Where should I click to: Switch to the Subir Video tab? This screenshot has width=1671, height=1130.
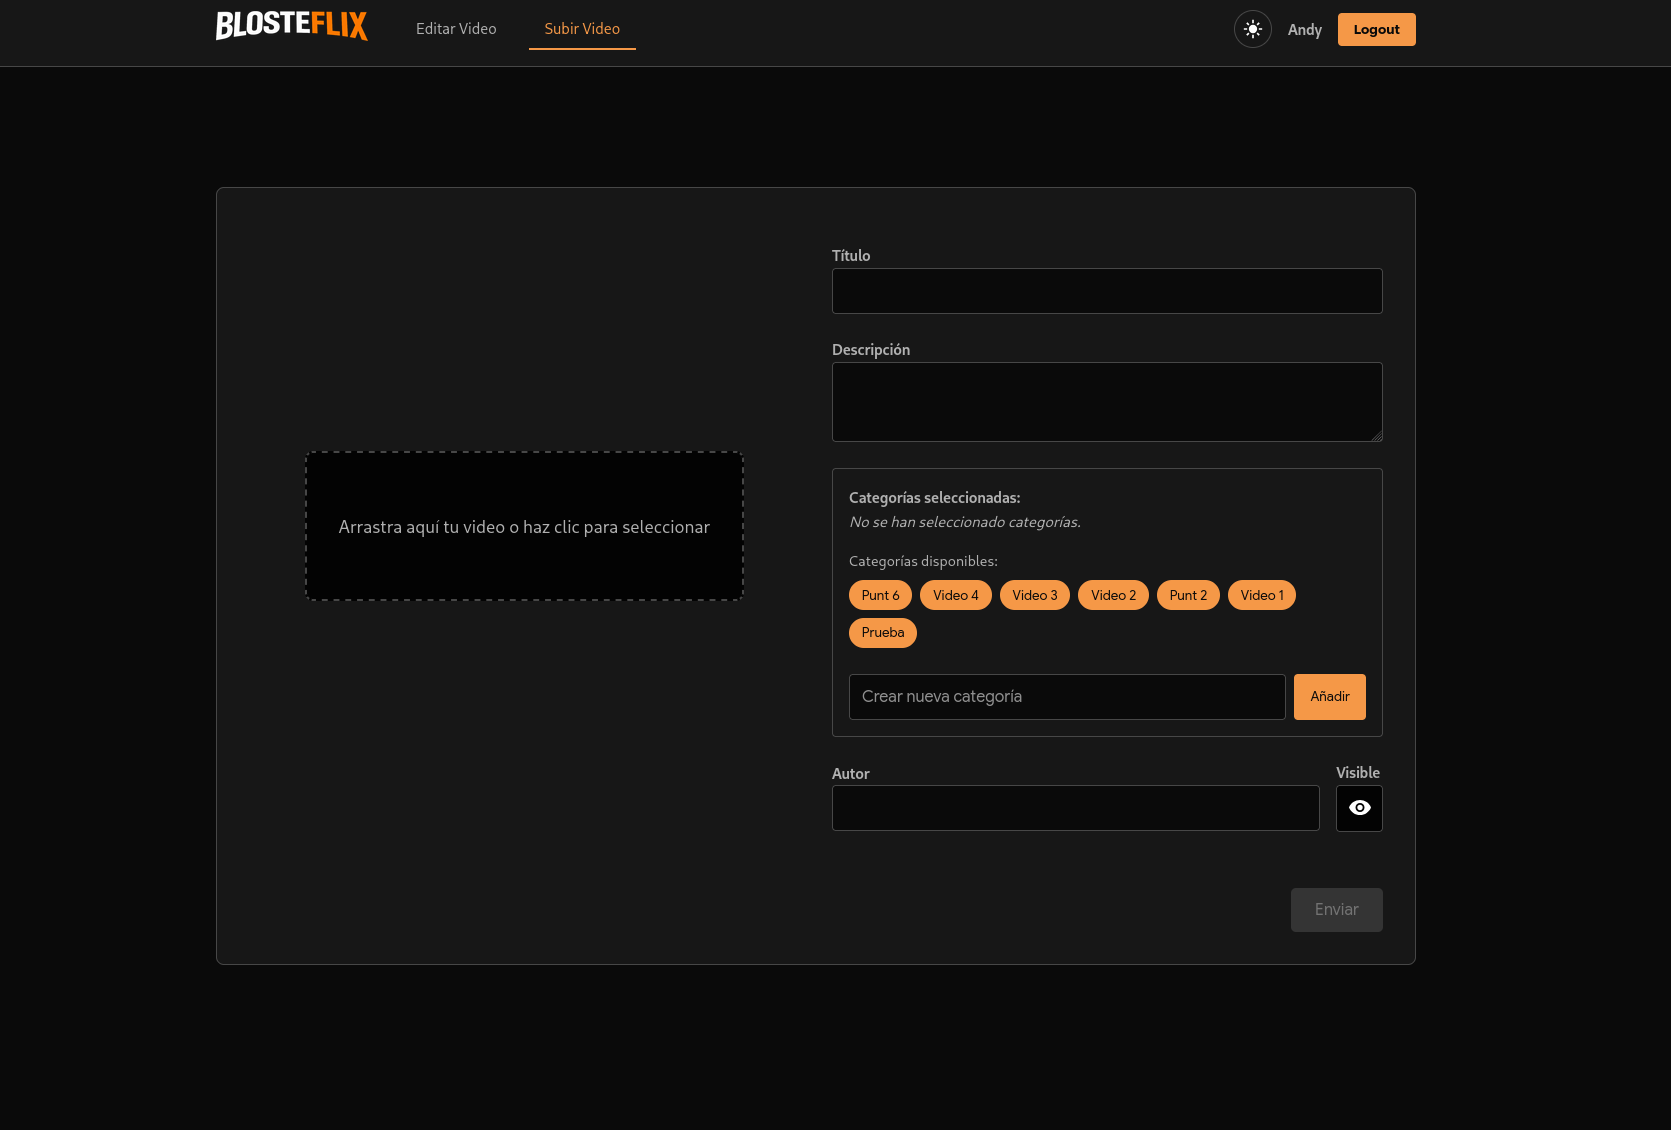point(582,29)
